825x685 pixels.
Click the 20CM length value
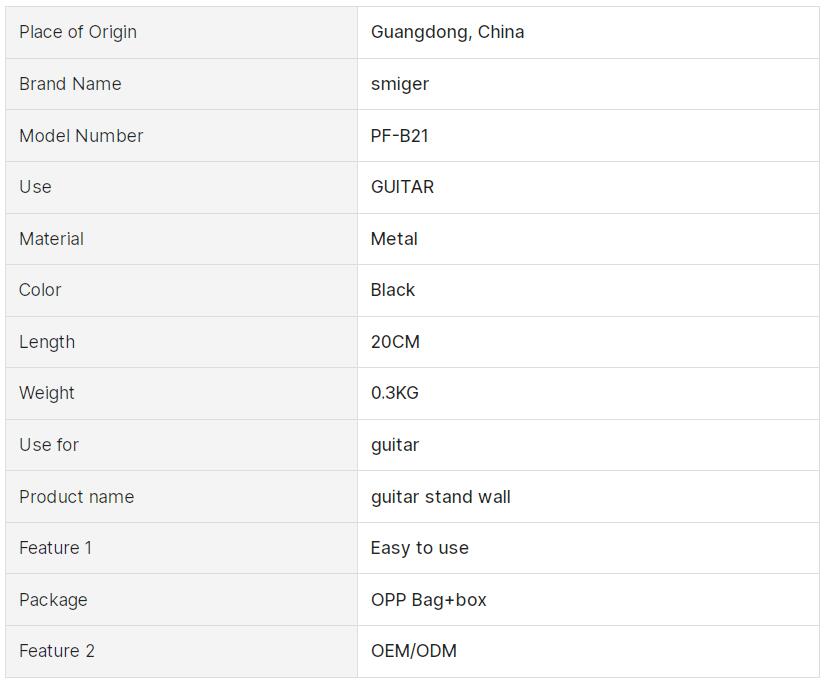coord(395,342)
